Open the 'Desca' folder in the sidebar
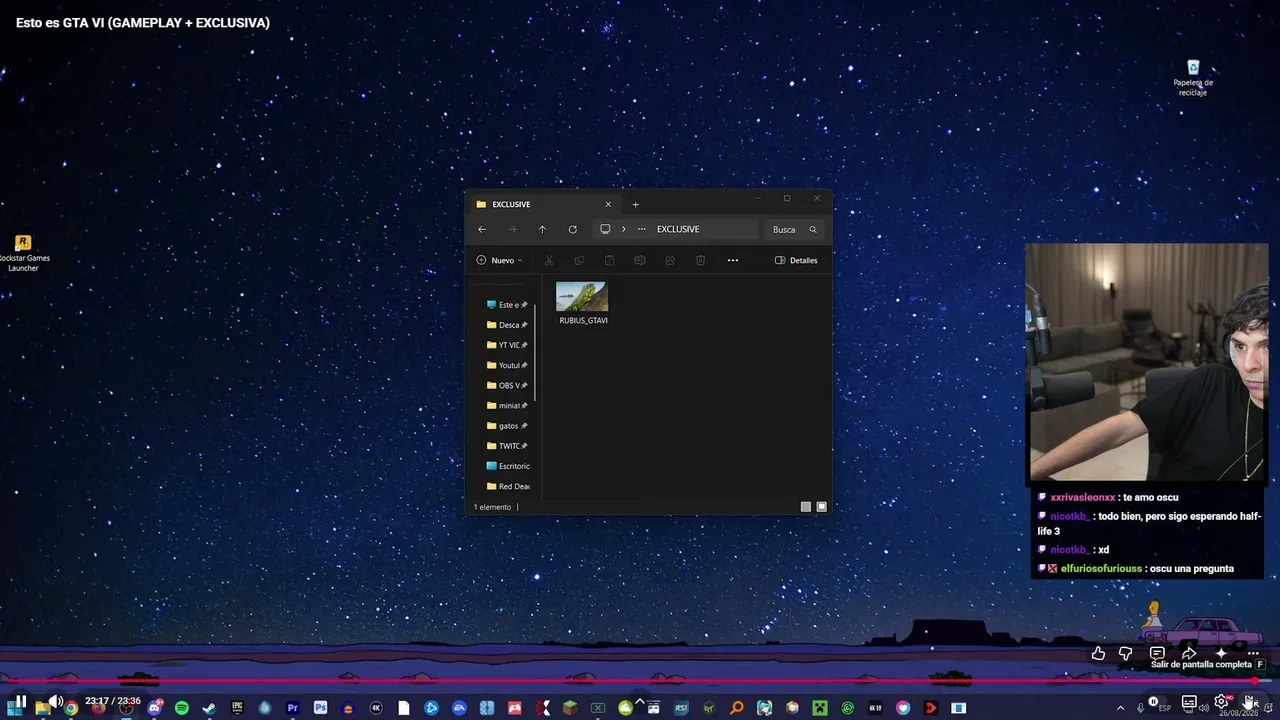Image resolution: width=1280 pixels, height=720 pixels. coord(507,325)
